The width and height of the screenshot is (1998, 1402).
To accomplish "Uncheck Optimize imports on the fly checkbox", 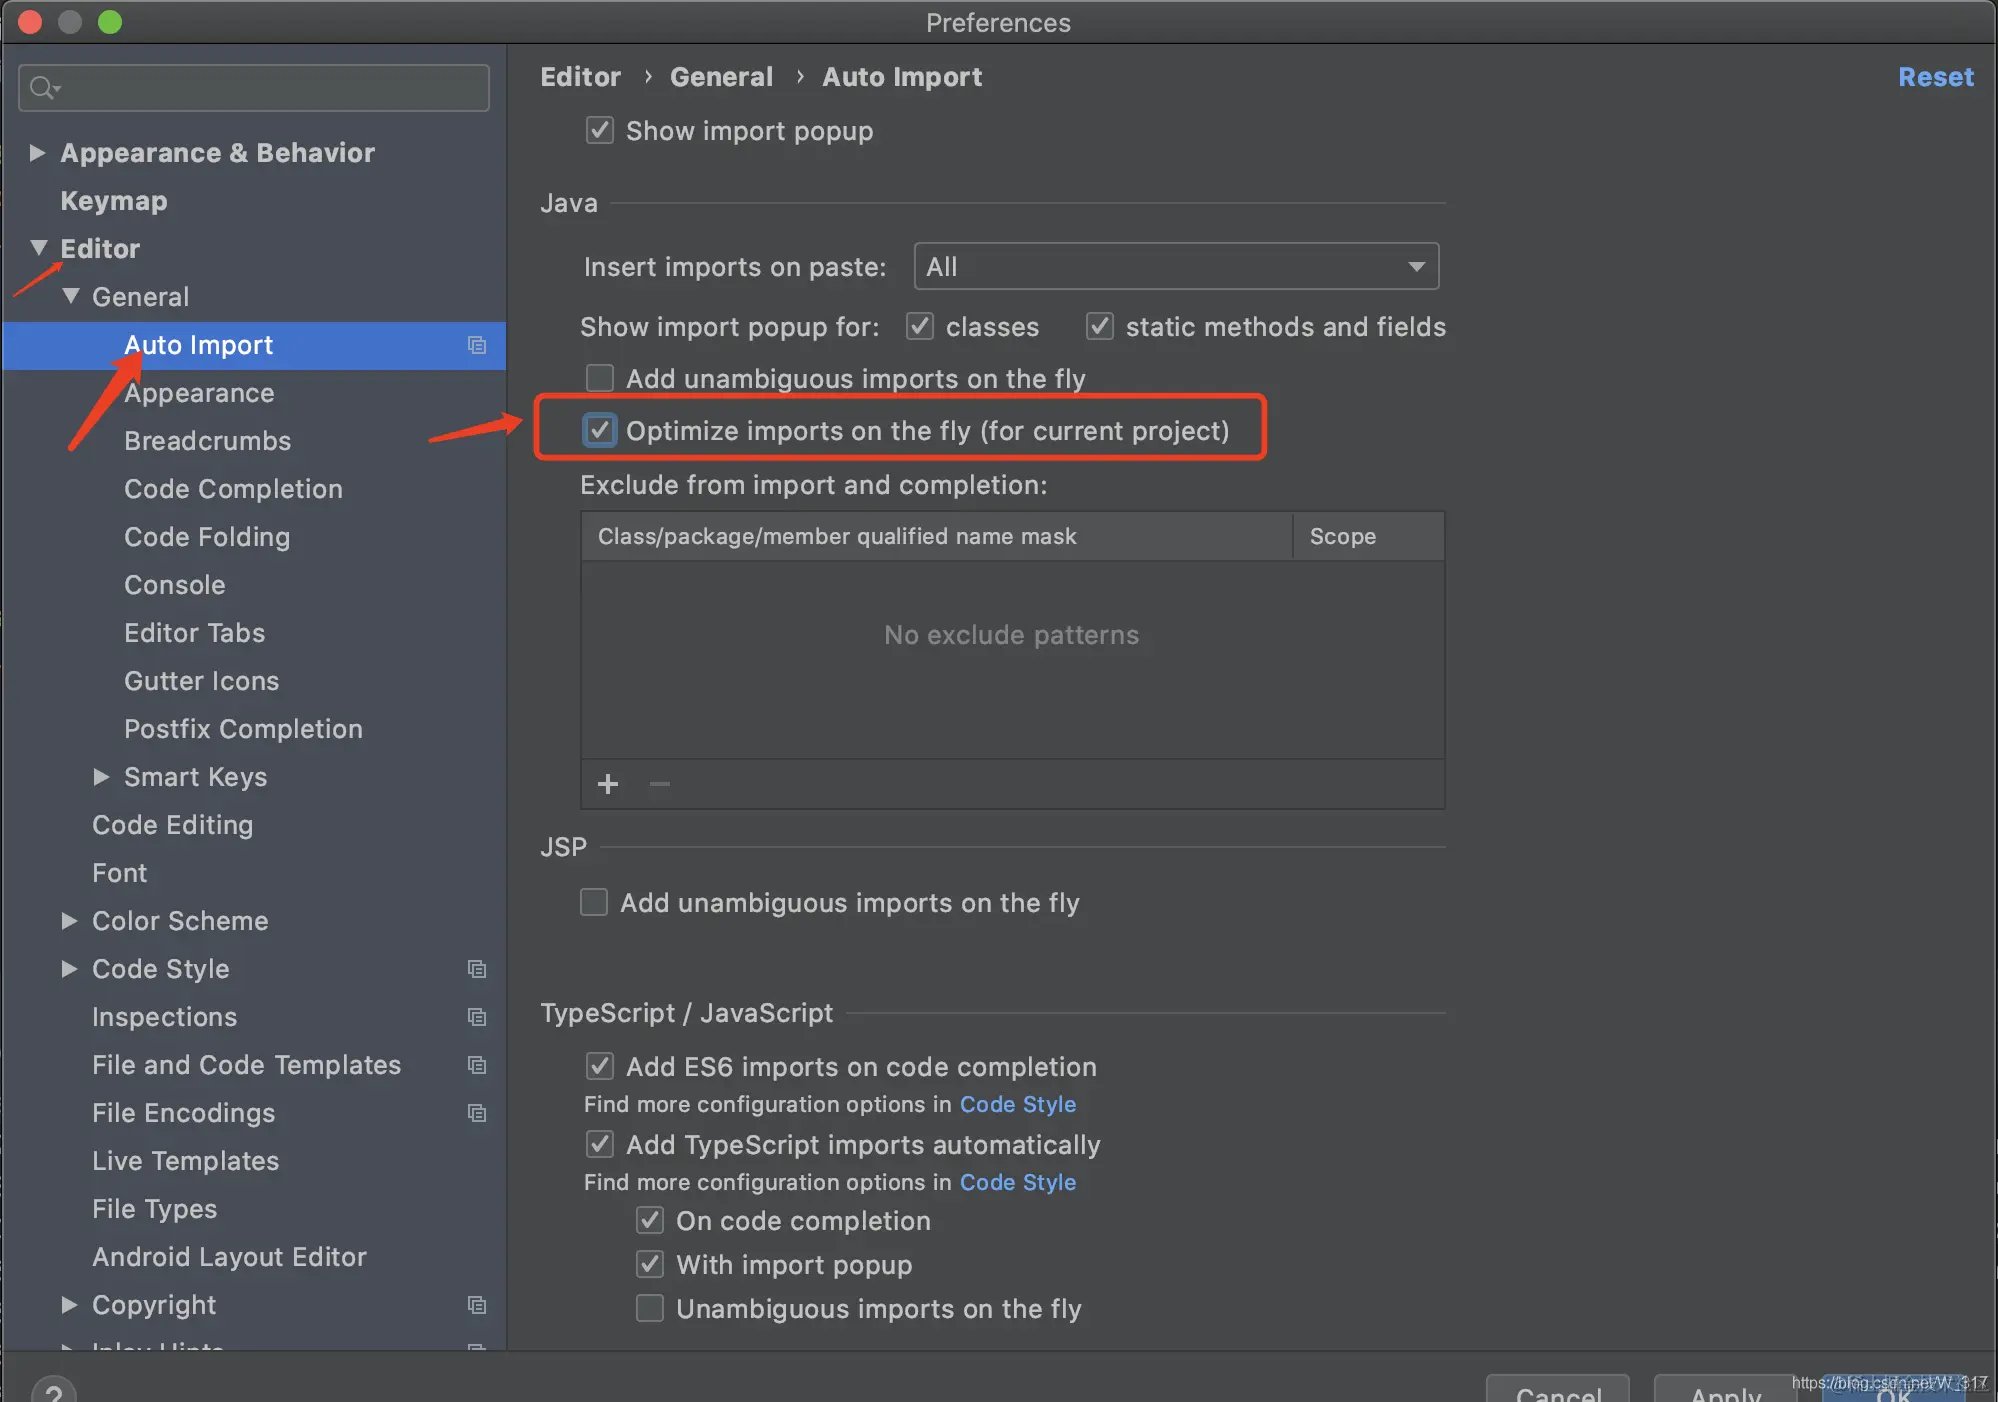I will point(600,430).
